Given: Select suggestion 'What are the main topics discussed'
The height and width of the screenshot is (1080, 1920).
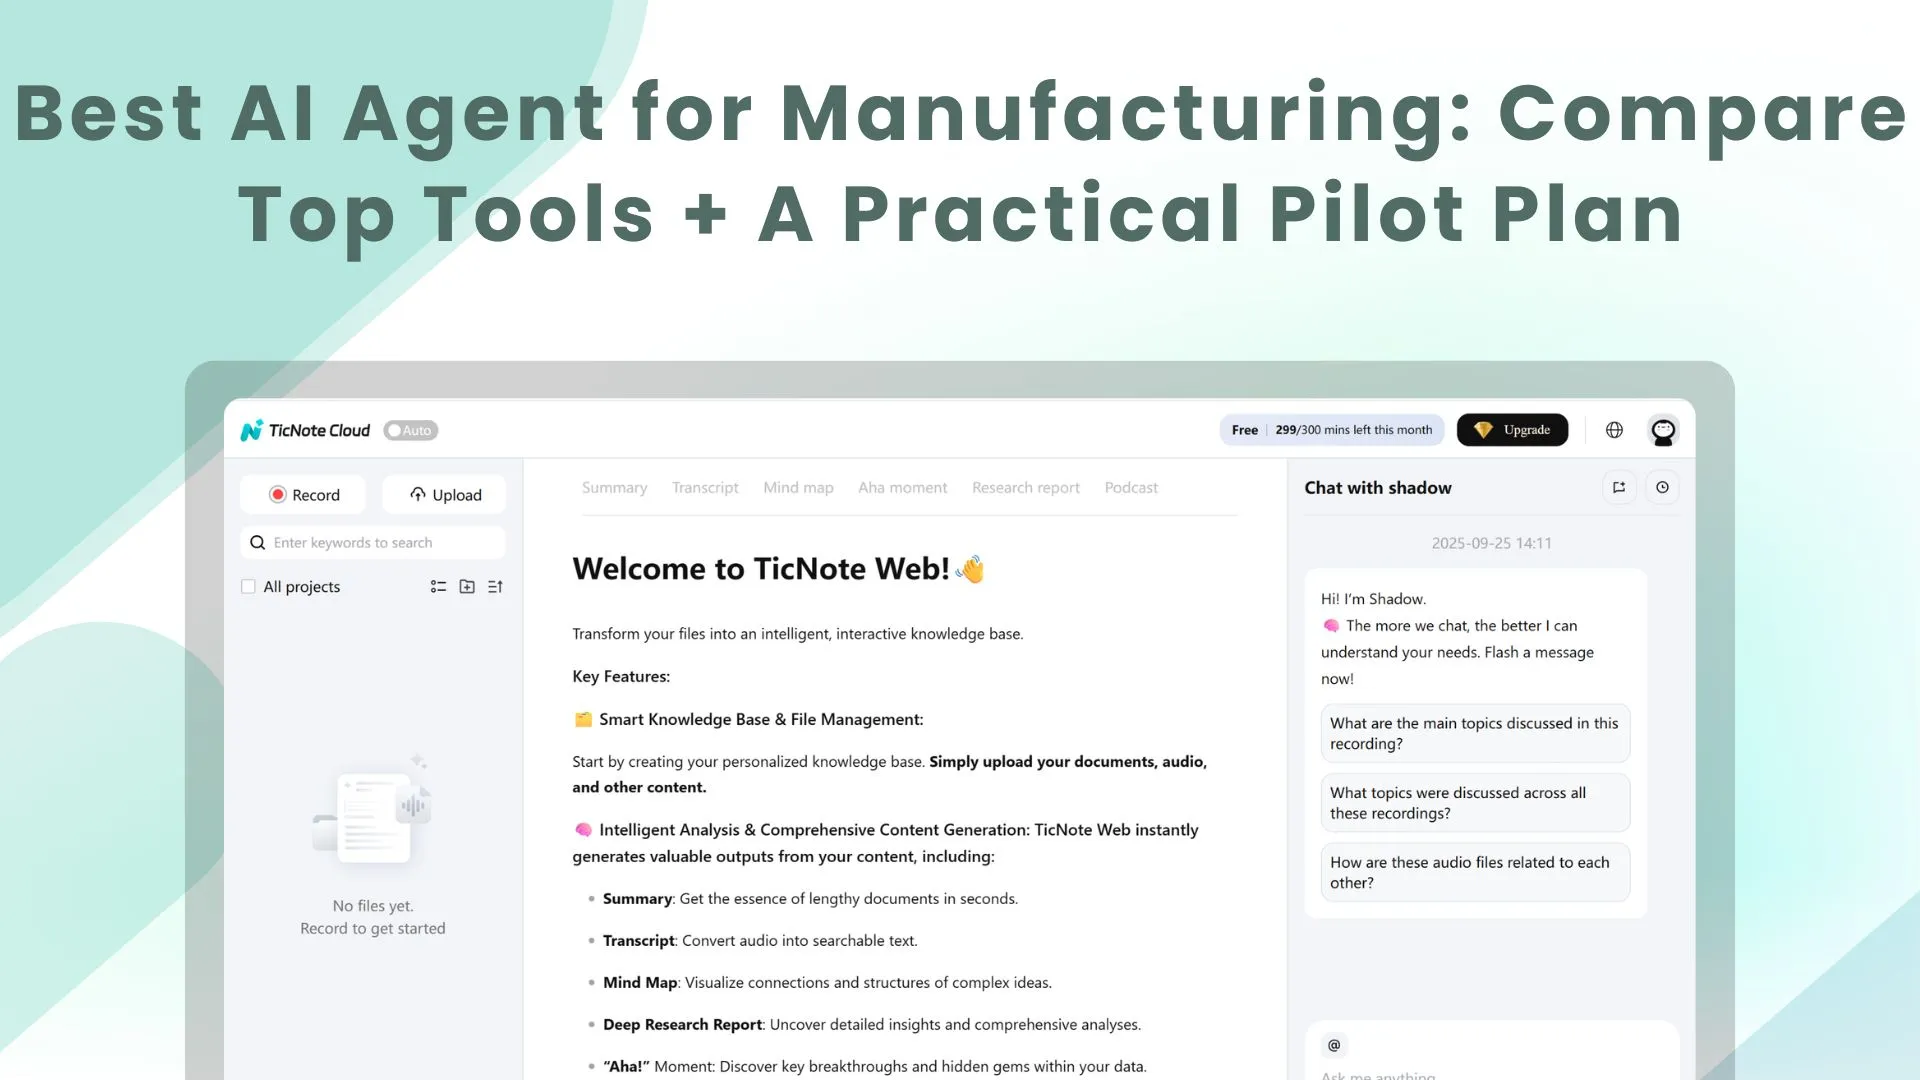Looking at the screenshot, I should 1475,733.
